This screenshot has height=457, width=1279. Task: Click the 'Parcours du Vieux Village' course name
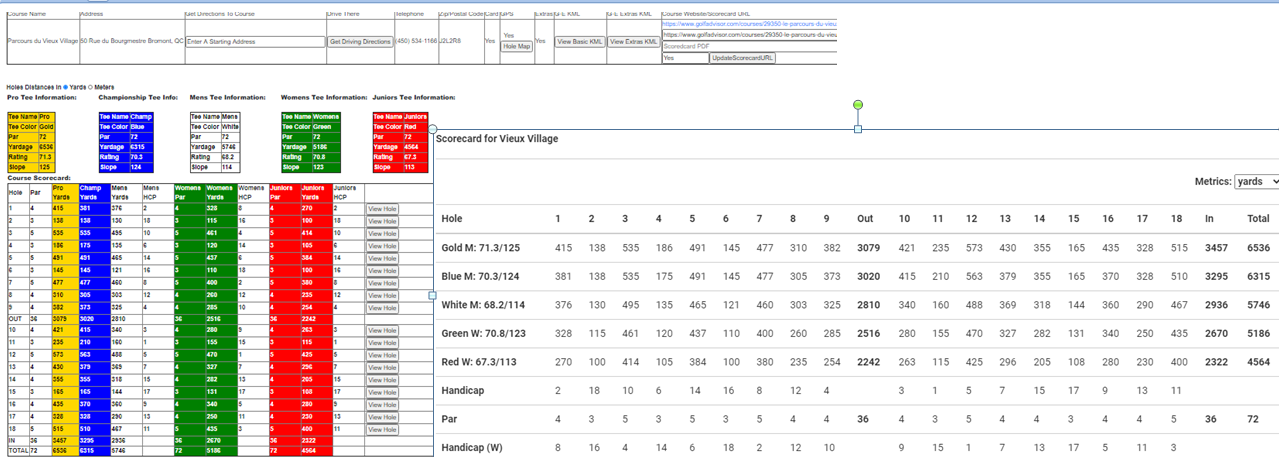click(x=42, y=42)
